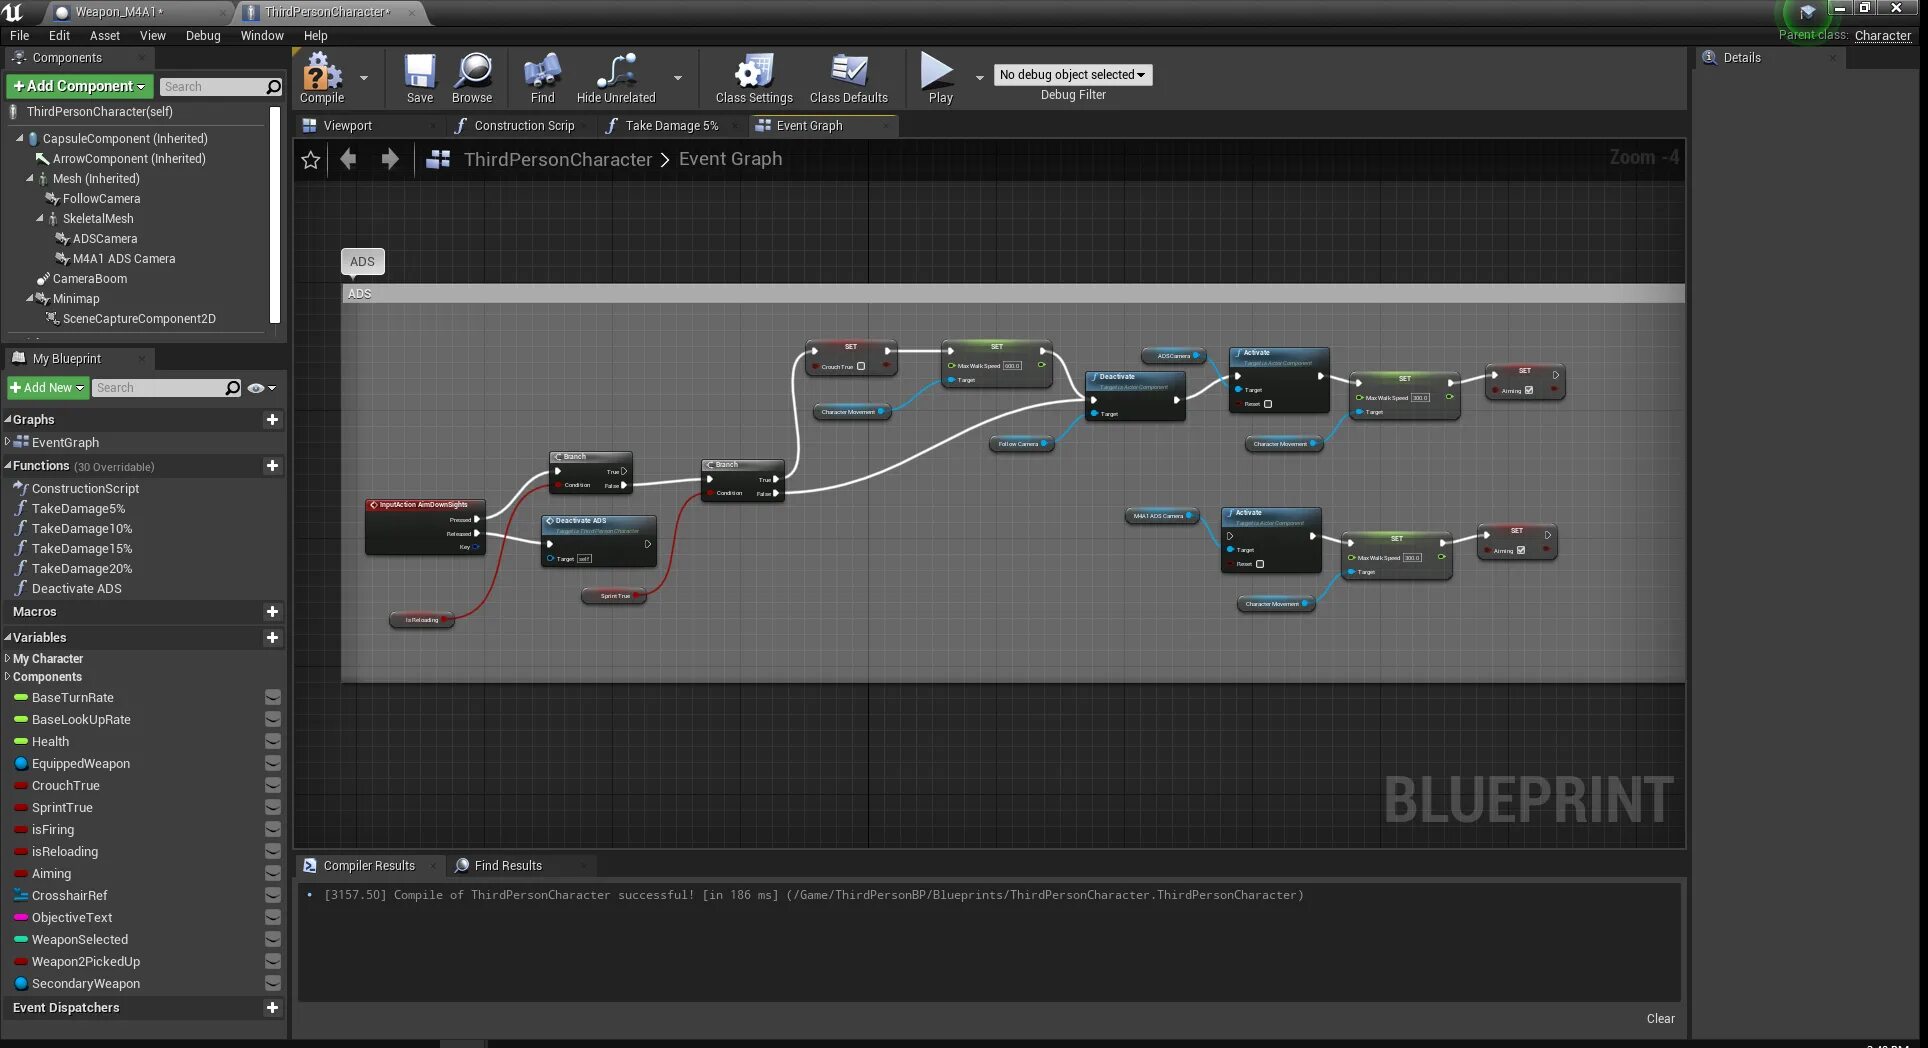Check Reset on the Activate node fed by ADSCamera
Image resolution: width=1928 pixels, height=1048 pixels.
click(1268, 404)
